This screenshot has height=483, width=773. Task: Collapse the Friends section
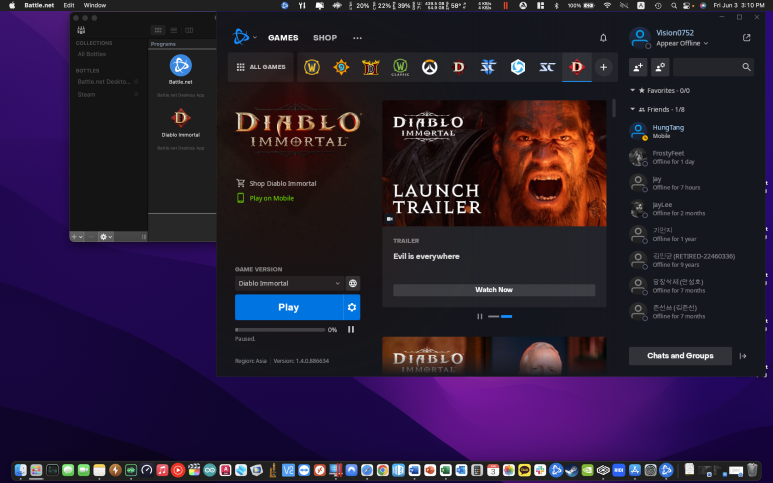pos(632,109)
